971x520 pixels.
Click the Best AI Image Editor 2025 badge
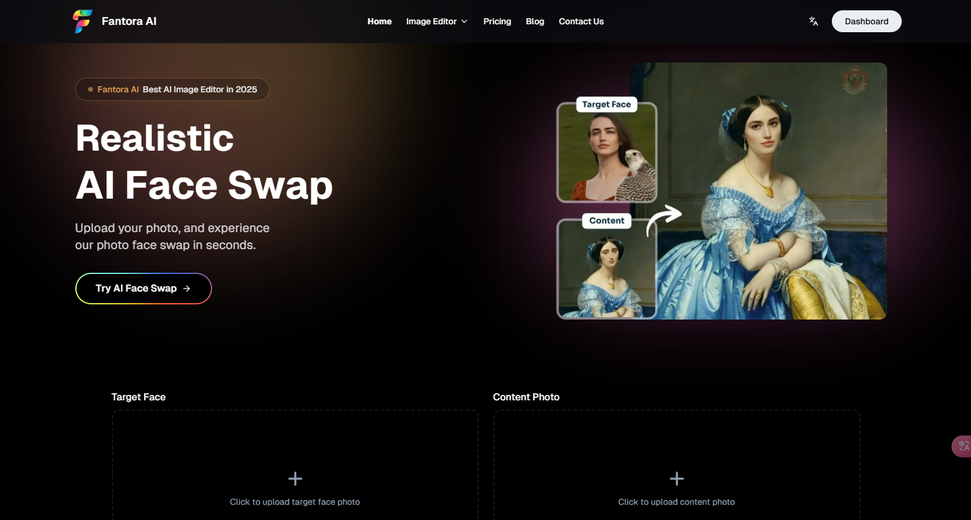click(172, 89)
